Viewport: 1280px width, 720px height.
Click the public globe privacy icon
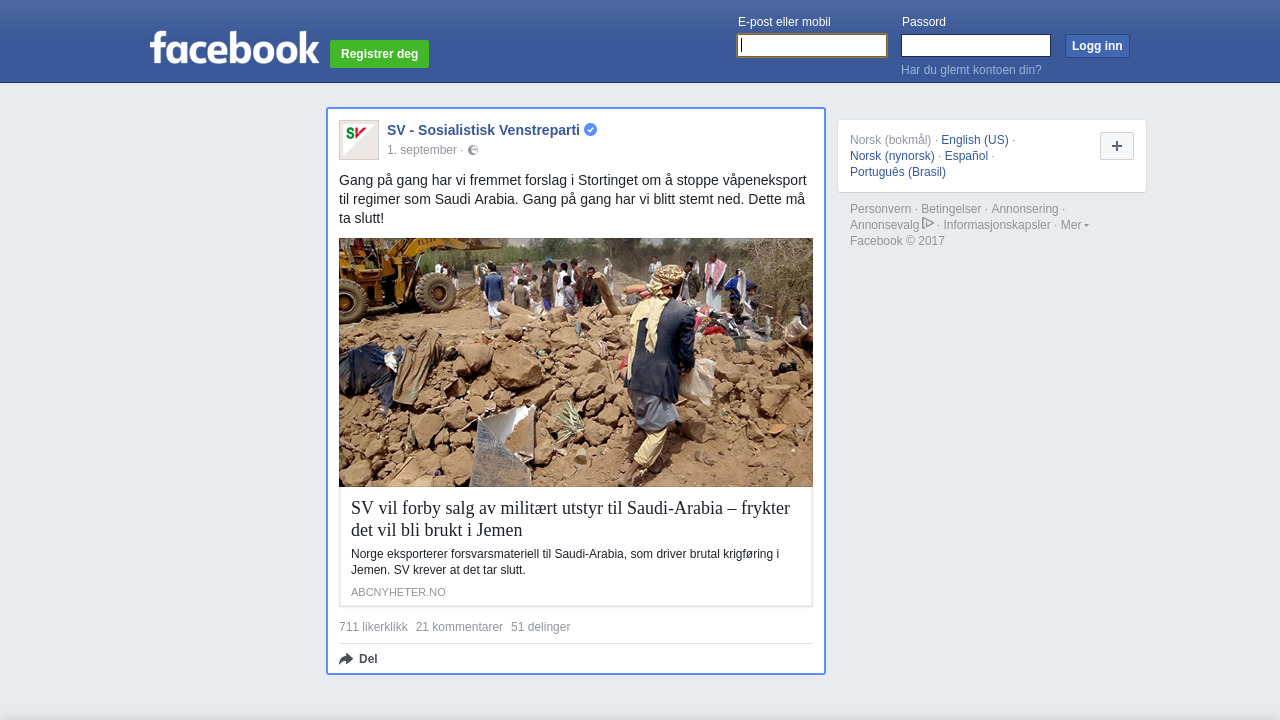point(473,150)
